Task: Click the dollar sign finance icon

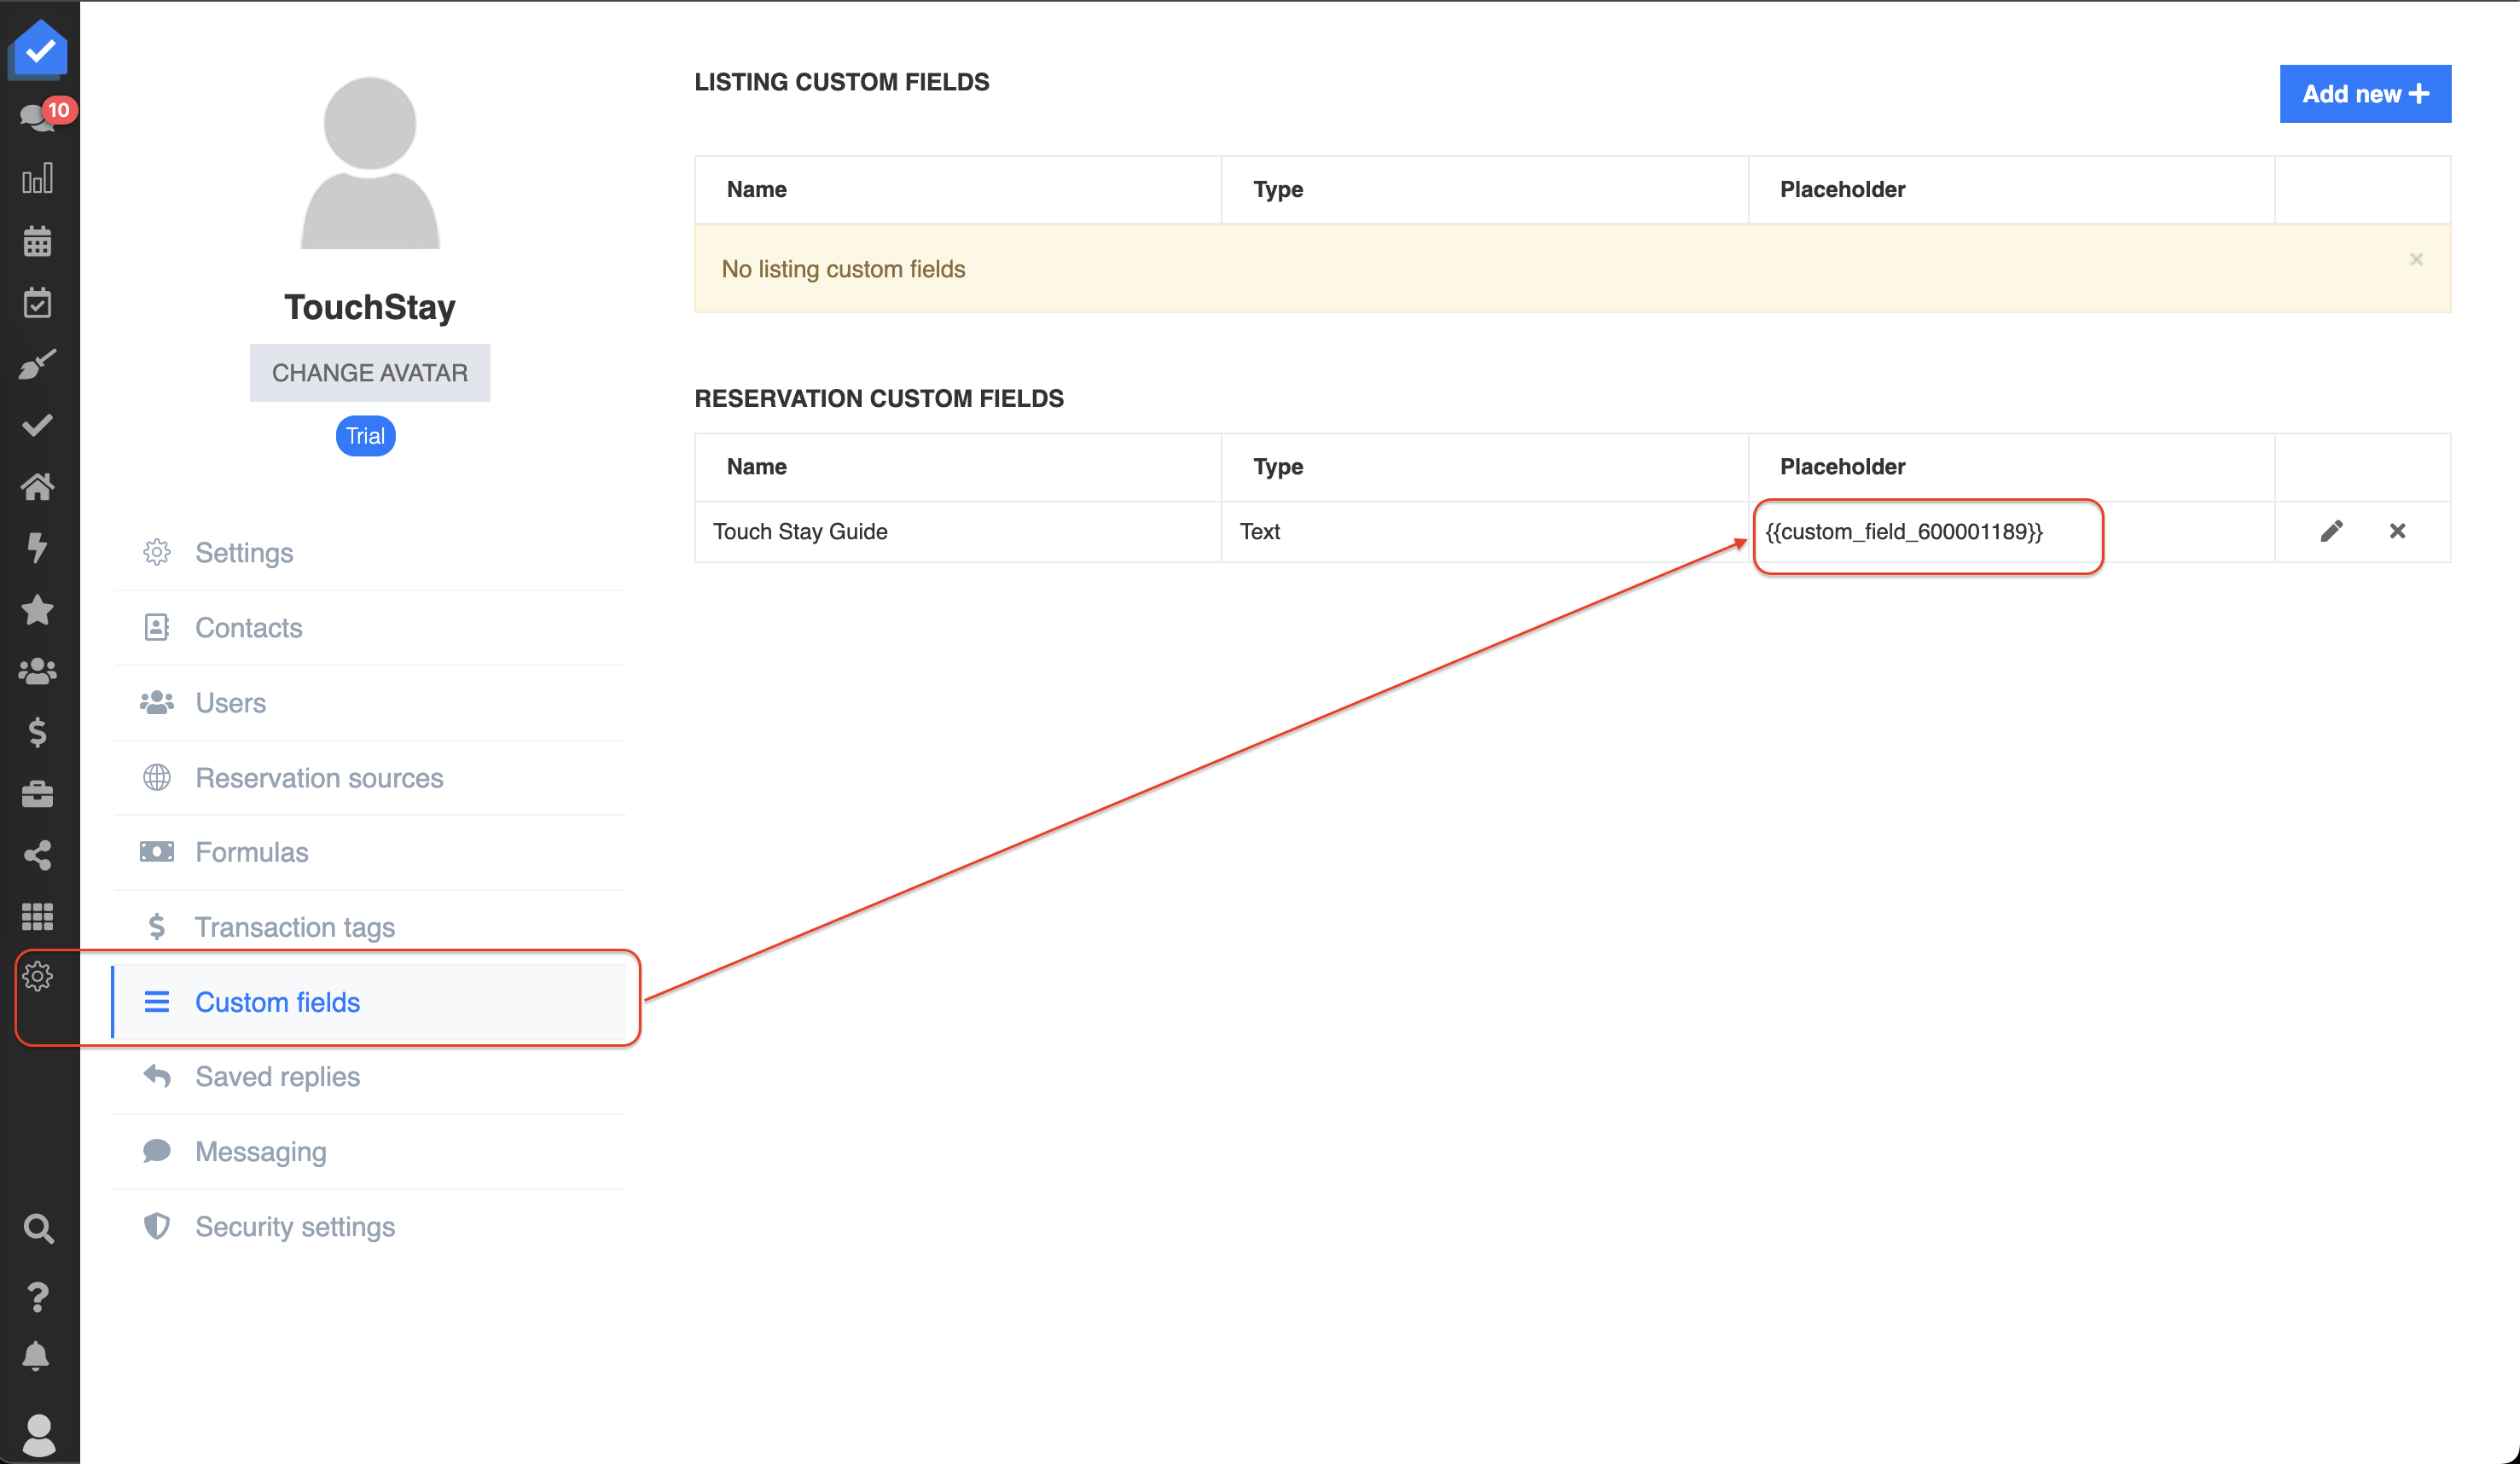Action: click(38, 732)
